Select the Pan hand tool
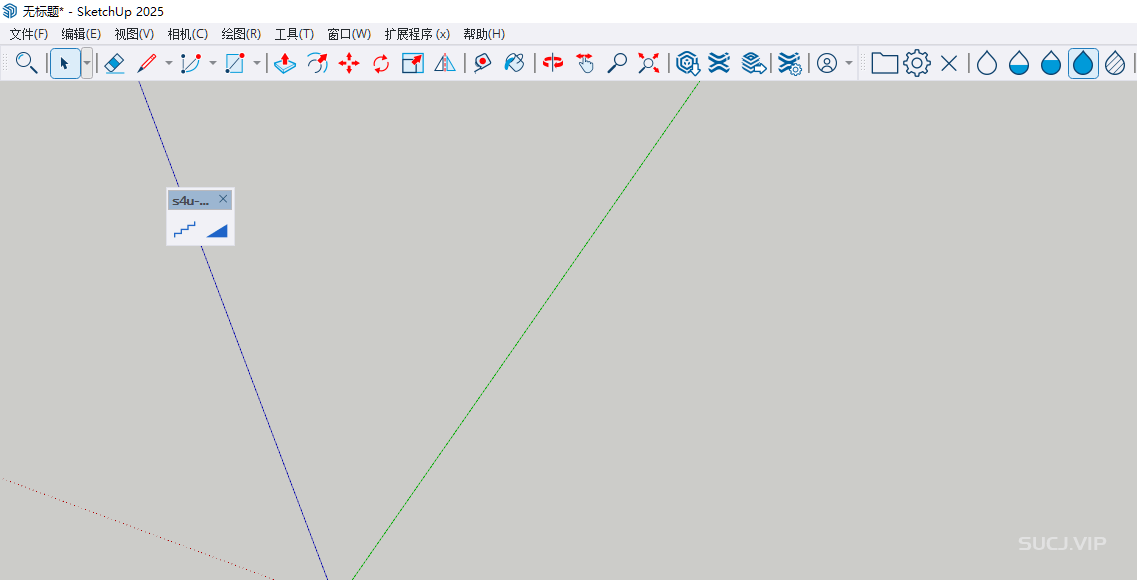This screenshot has height=580, width=1137. tap(584, 63)
